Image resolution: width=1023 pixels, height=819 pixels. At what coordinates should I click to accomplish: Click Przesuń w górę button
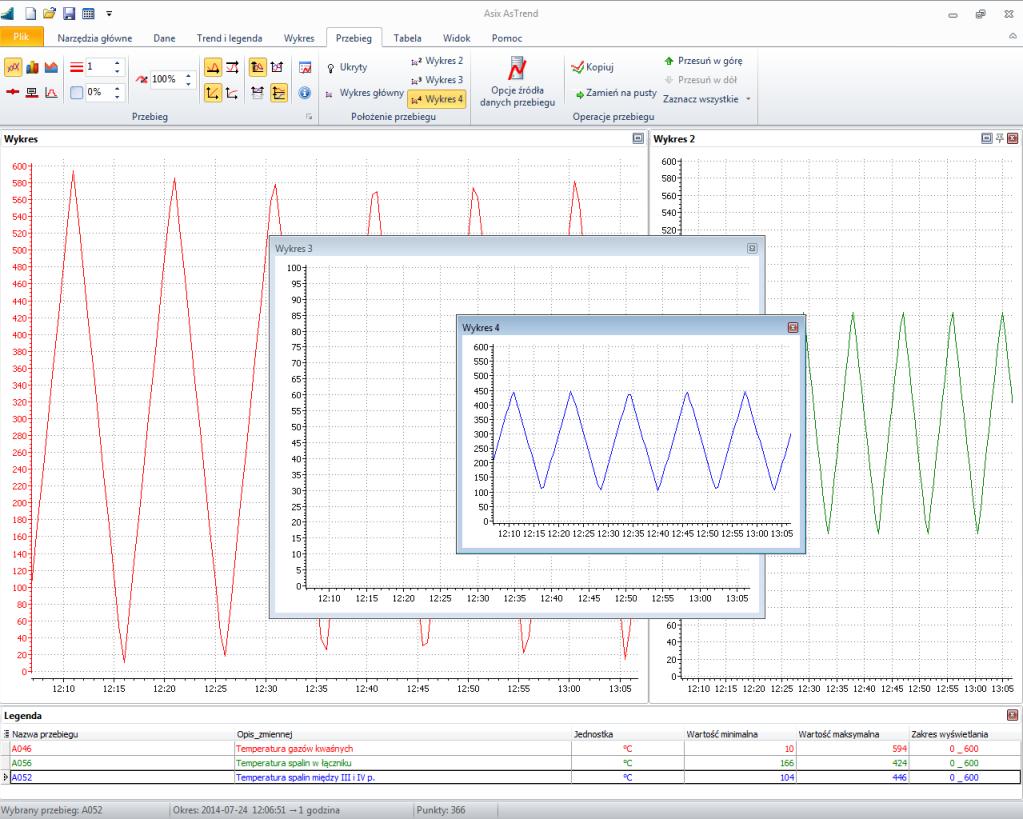point(703,61)
